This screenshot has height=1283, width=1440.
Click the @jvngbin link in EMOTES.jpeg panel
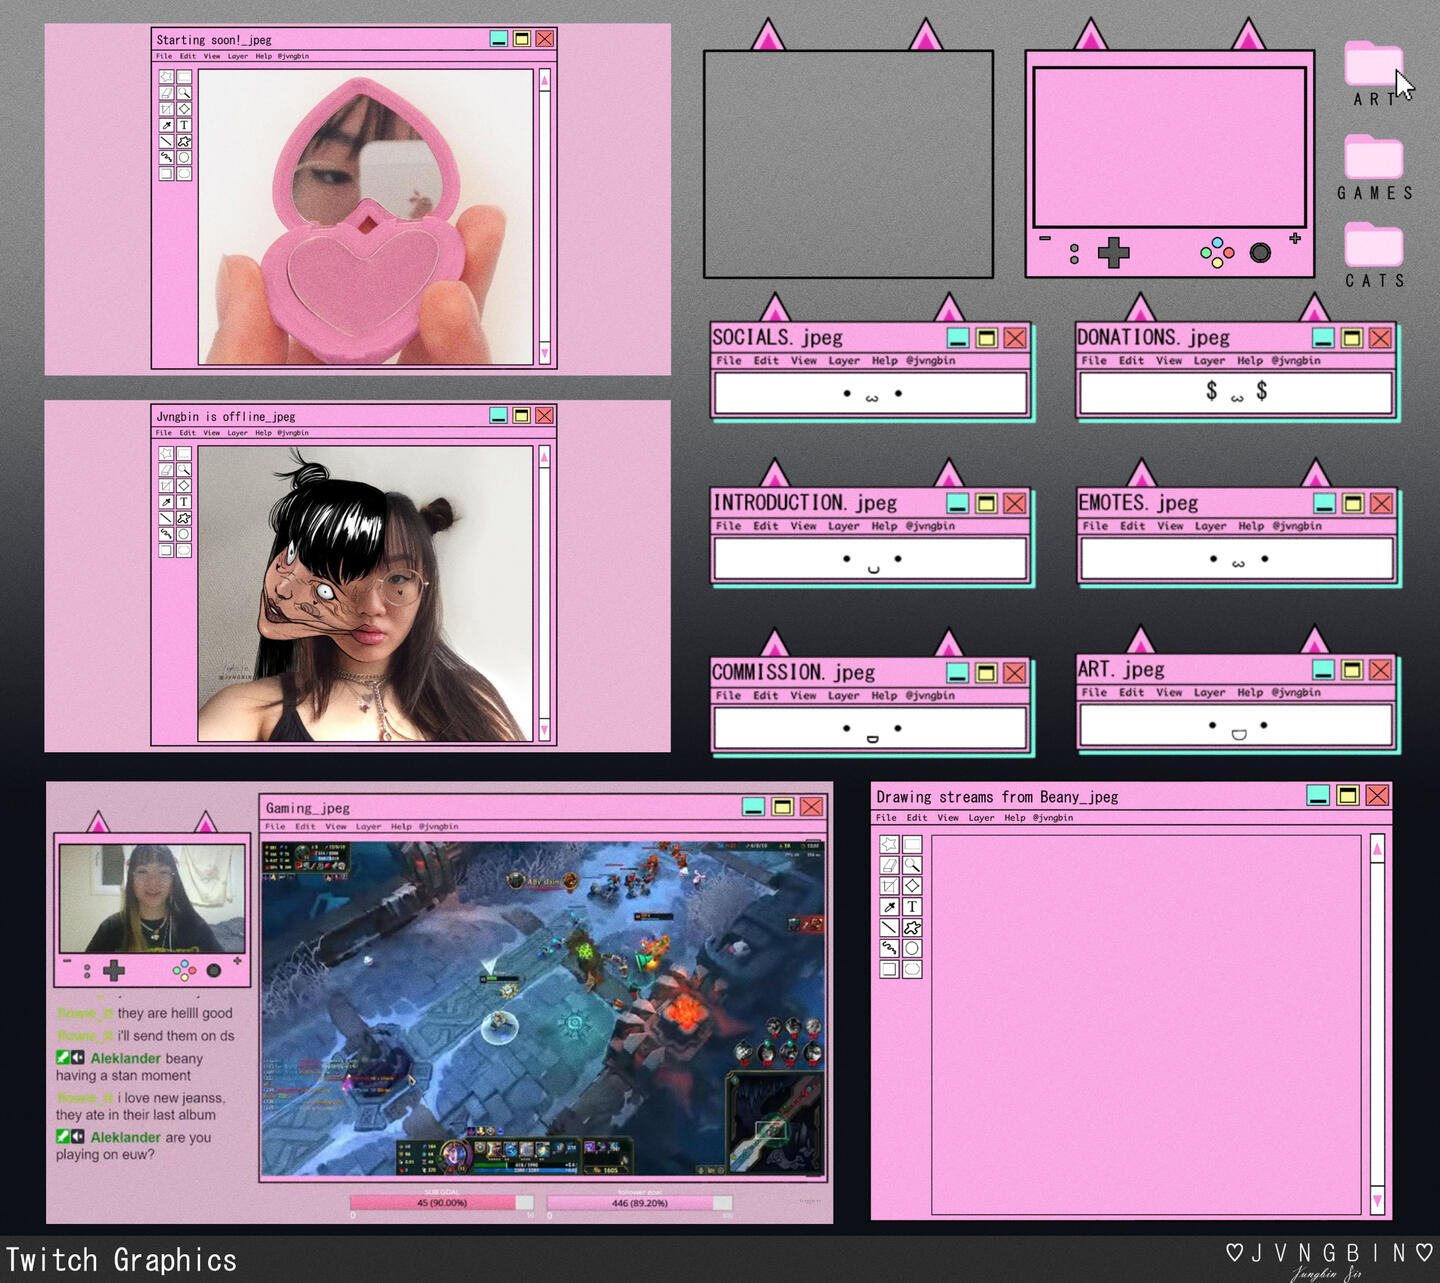(1297, 526)
